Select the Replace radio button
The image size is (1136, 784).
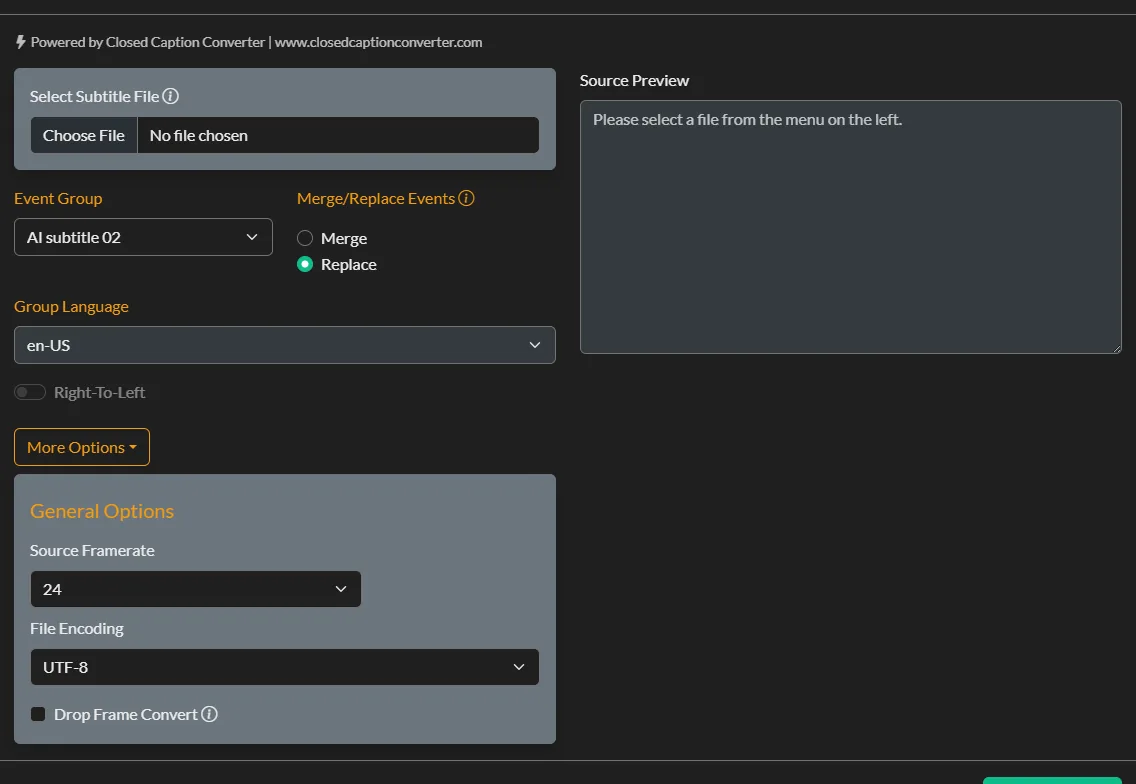pos(305,264)
